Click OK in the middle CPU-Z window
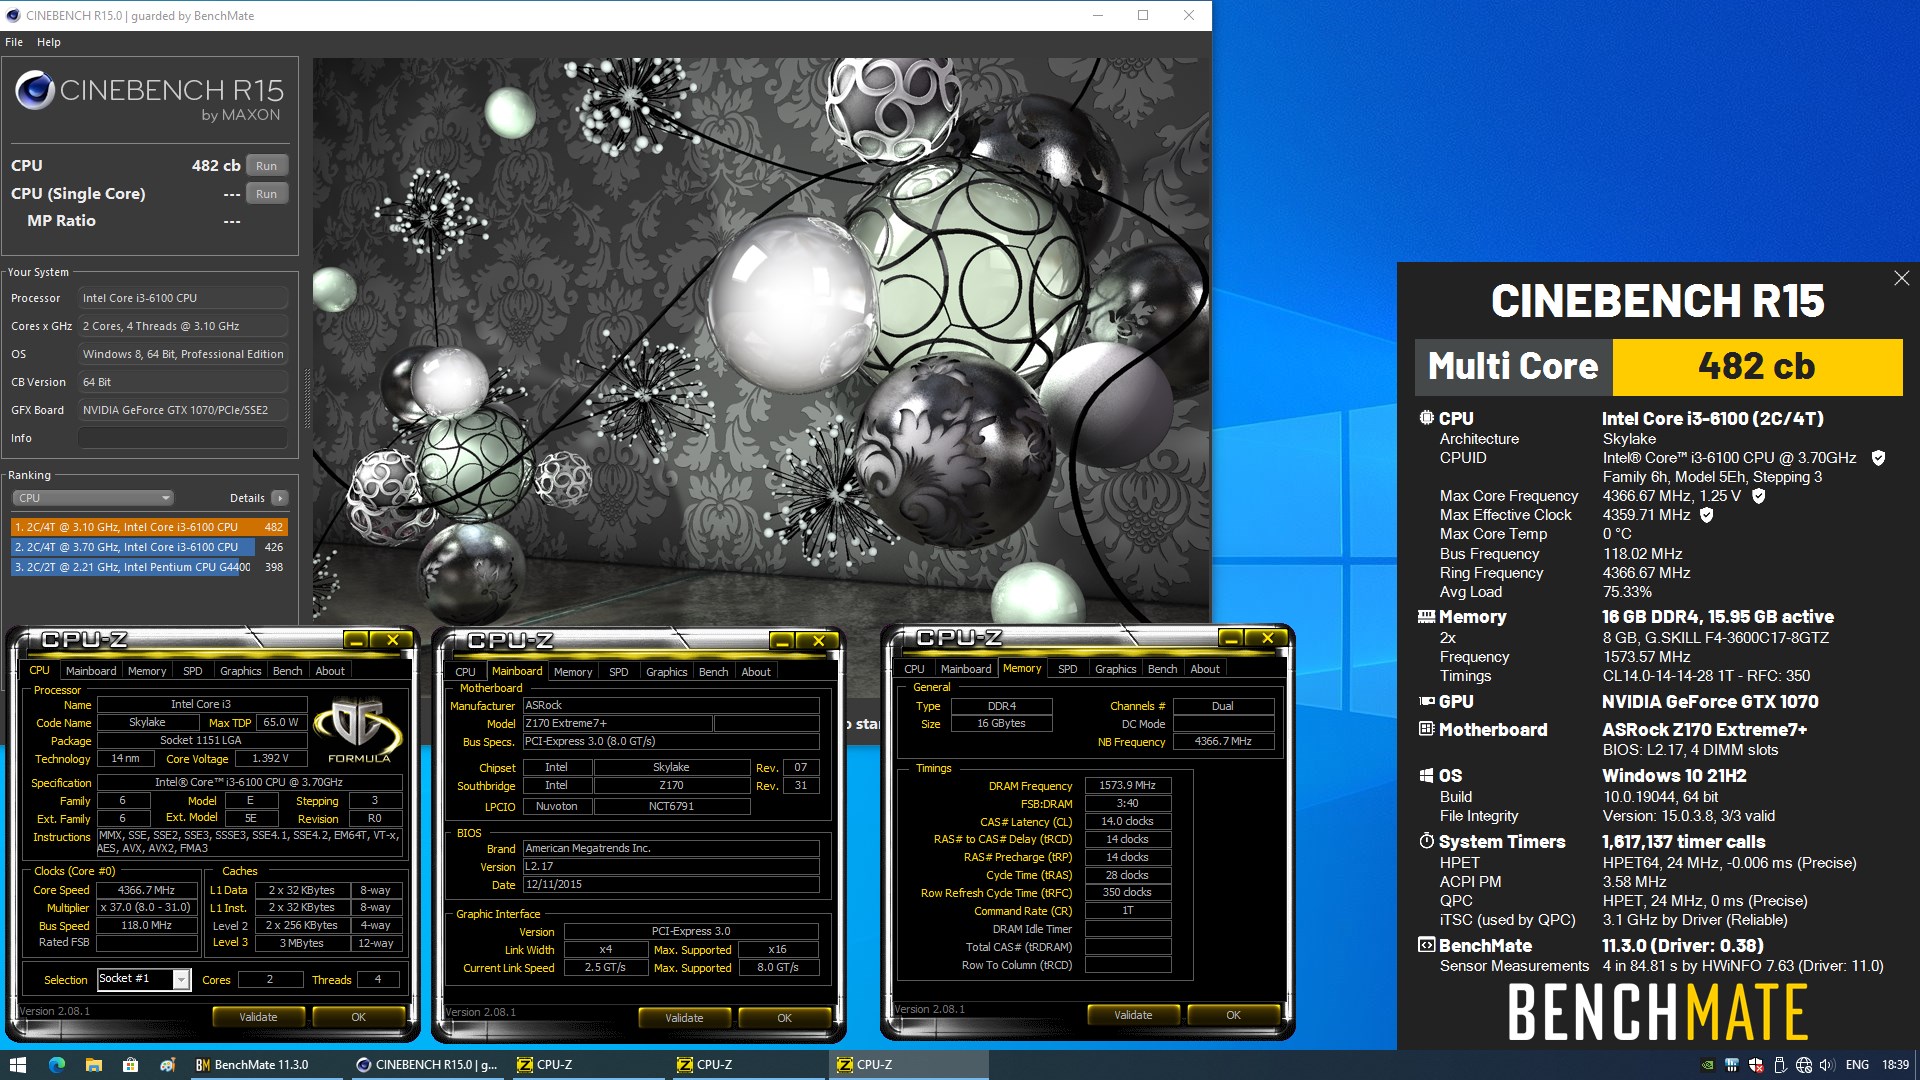The image size is (1920, 1080). pyautogui.click(x=784, y=1018)
